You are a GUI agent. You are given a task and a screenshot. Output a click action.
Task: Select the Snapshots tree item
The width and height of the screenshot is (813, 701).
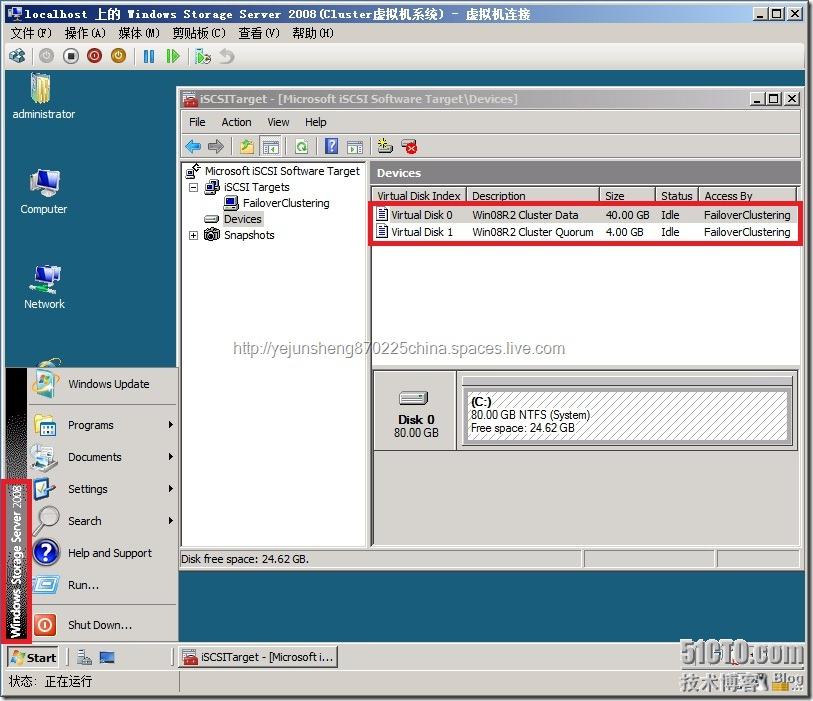coord(249,235)
